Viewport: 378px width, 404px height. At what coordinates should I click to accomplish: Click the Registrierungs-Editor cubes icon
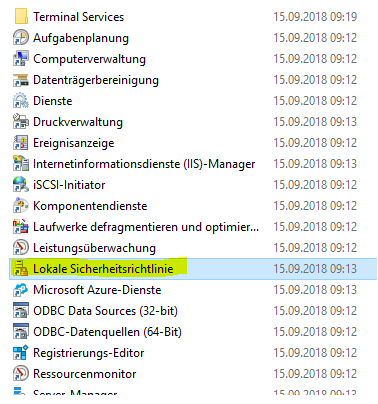tap(21, 353)
